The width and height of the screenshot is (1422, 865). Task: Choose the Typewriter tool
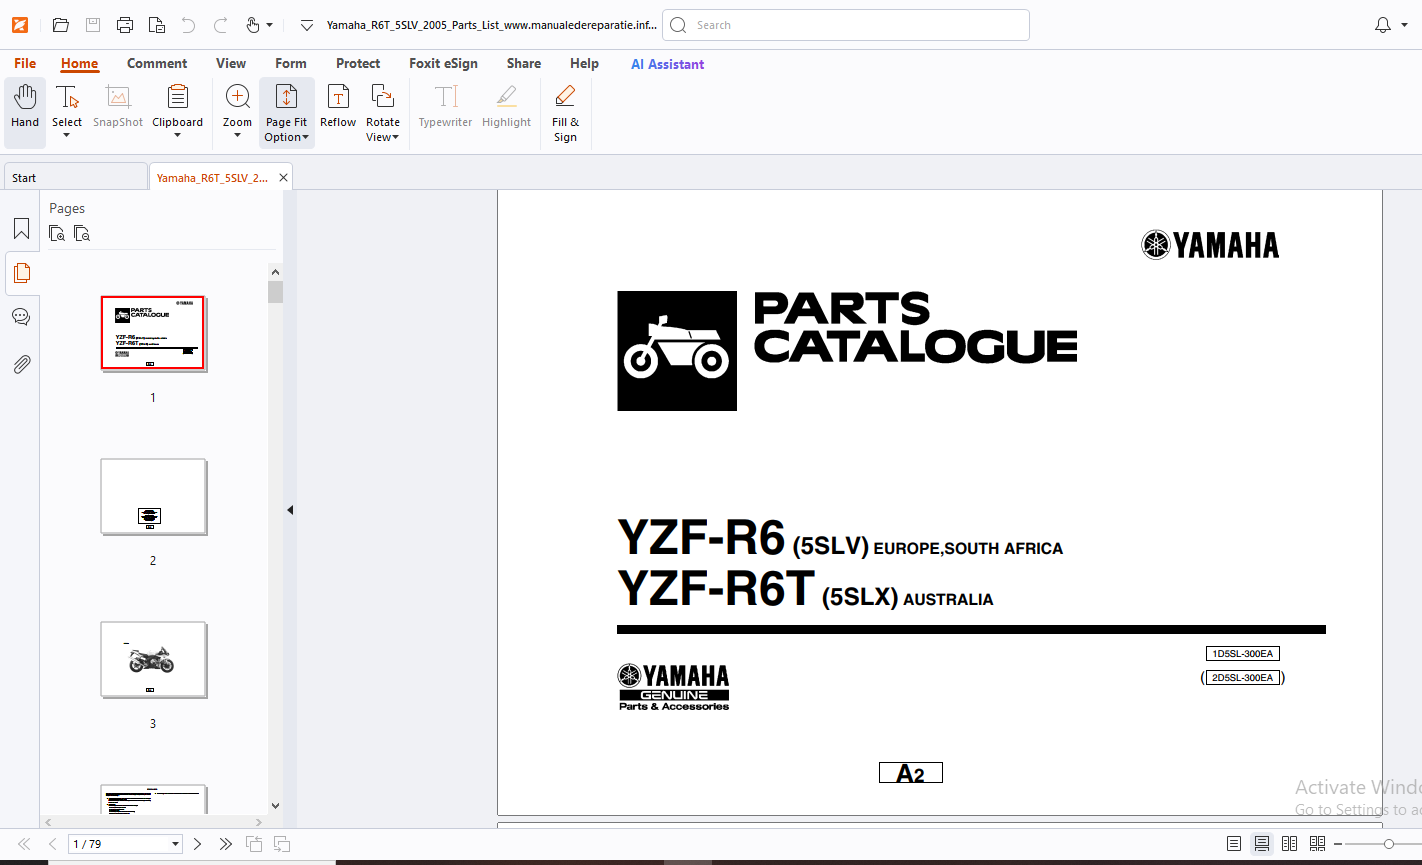[445, 107]
